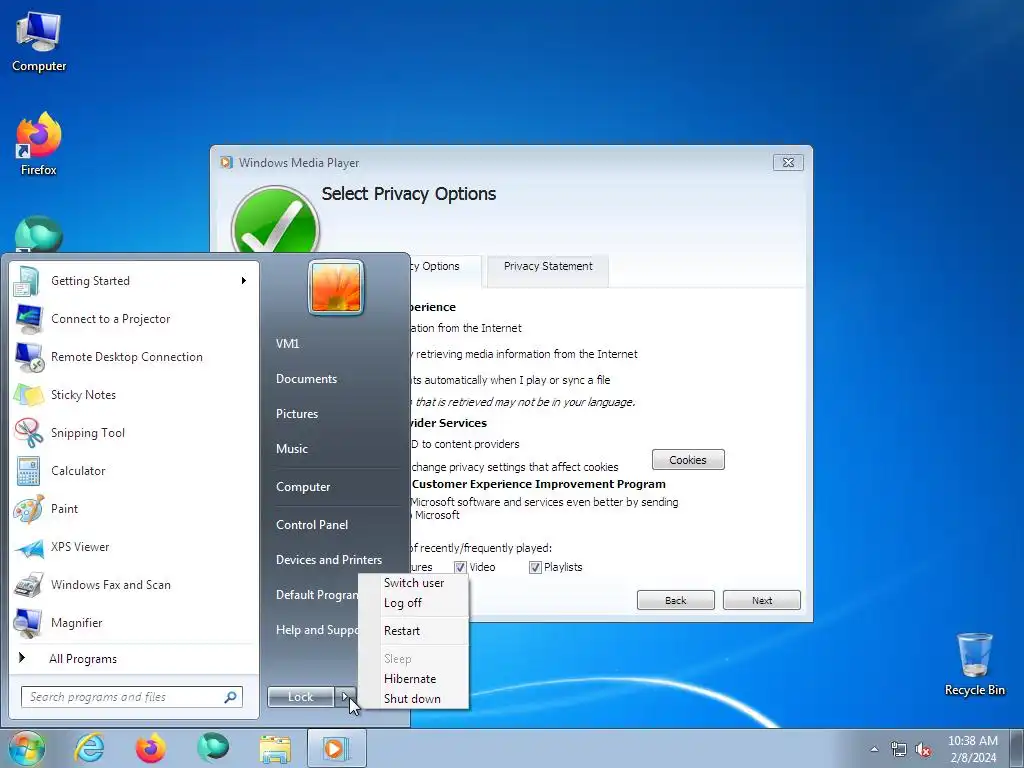Click the Connect to a Projector icon
Viewport: 1024px width, 768px height.
pos(29,319)
